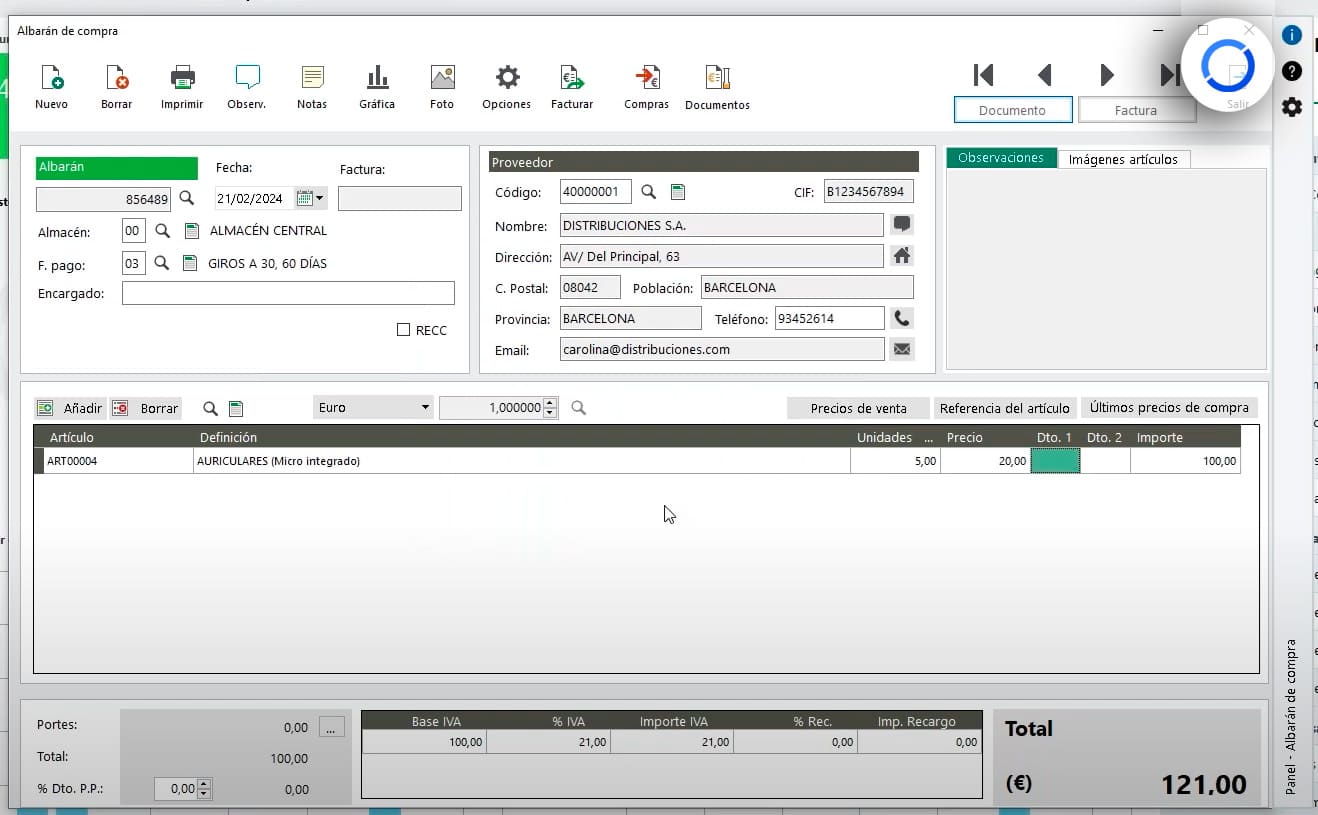Open the Notas notes tool
Viewport: 1318px width, 815px height.
(x=311, y=85)
